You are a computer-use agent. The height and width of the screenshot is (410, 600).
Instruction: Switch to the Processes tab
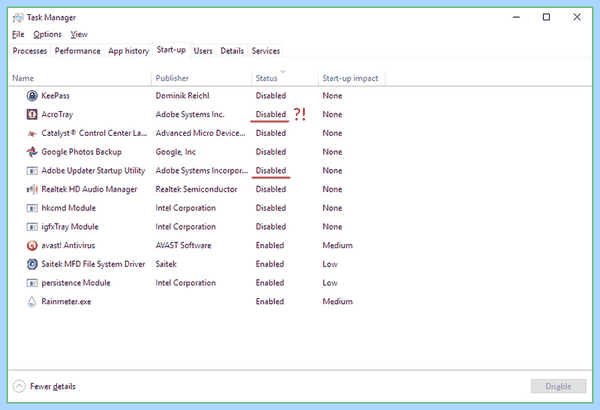pos(30,51)
